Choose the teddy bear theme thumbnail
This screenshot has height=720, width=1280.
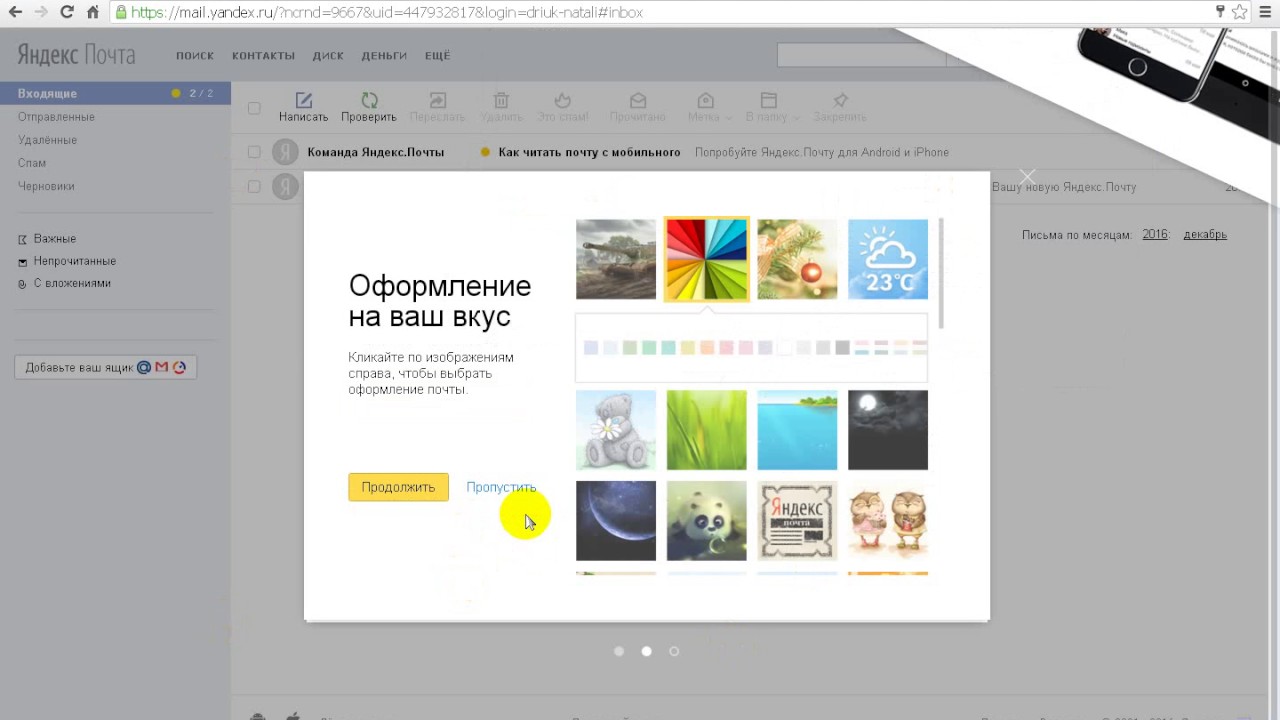616,430
